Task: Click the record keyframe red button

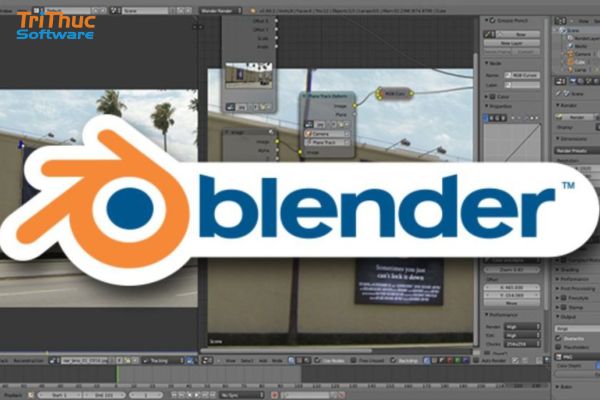Action: coord(275,395)
